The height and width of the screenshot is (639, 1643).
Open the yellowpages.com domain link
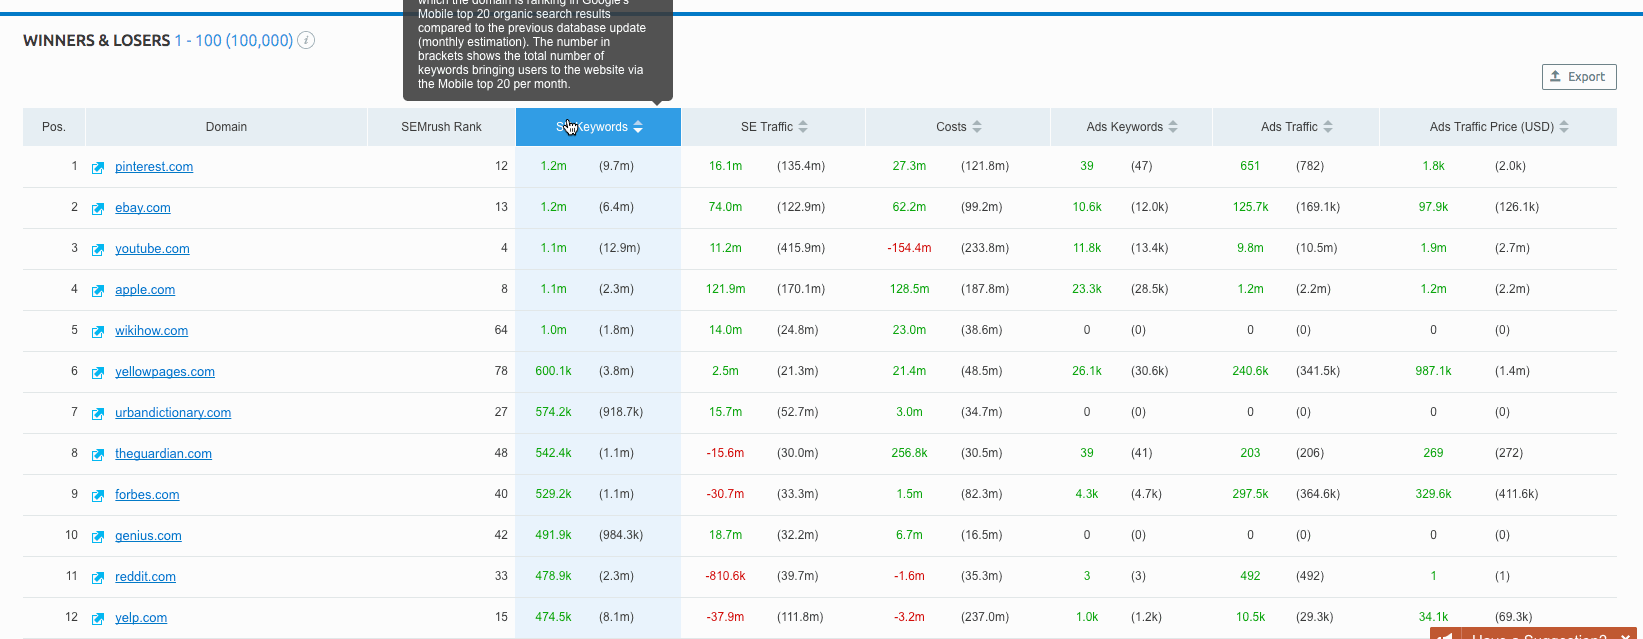click(x=165, y=372)
